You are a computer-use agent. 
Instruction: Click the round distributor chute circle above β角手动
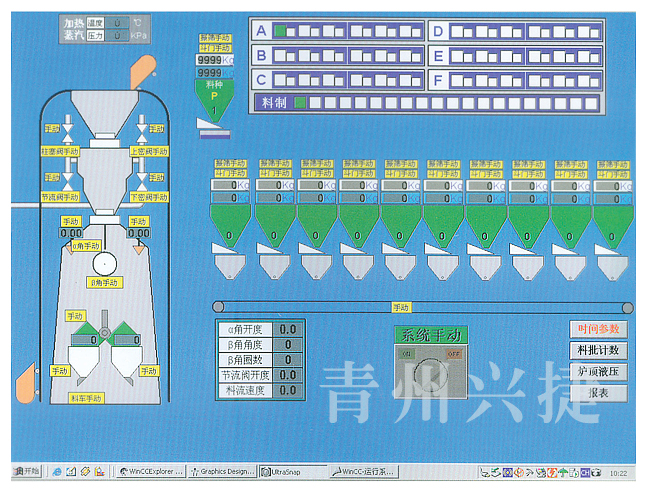102,263
